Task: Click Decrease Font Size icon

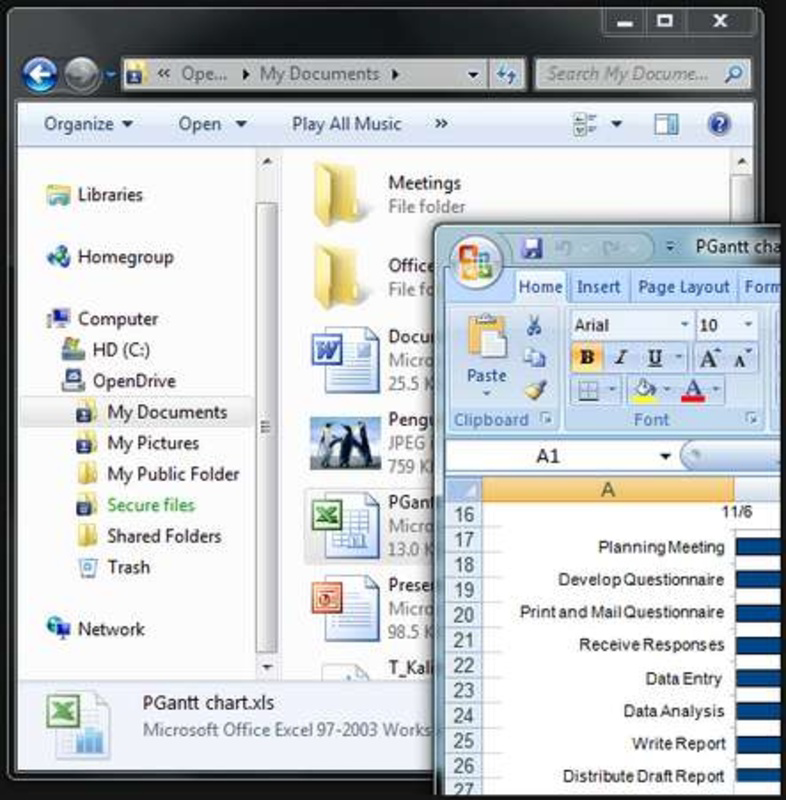Action: pyautogui.click(x=742, y=358)
